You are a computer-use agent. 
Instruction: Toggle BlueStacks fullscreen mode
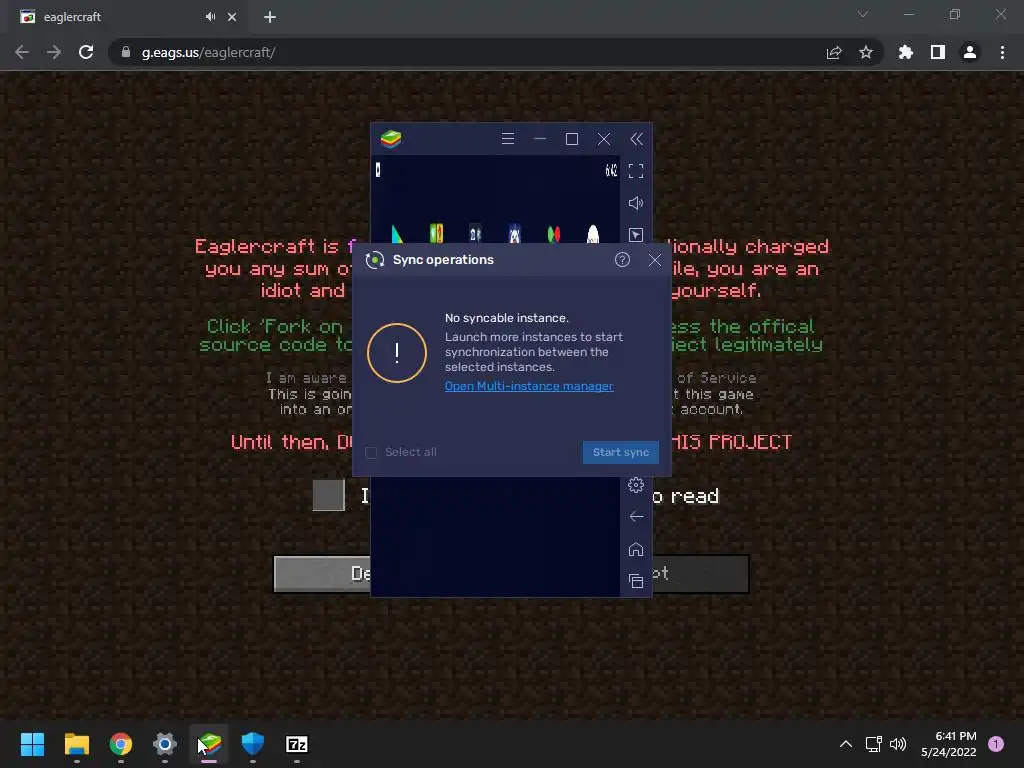point(636,171)
